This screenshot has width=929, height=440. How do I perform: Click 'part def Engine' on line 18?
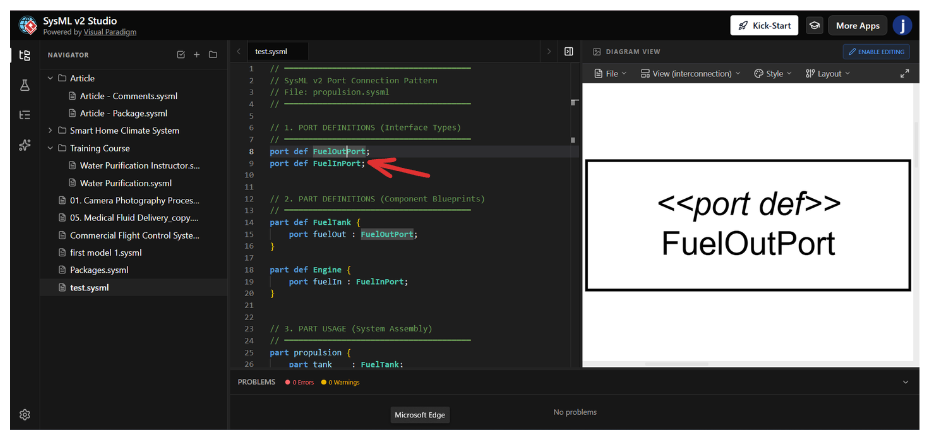pyautogui.click(x=305, y=269)
